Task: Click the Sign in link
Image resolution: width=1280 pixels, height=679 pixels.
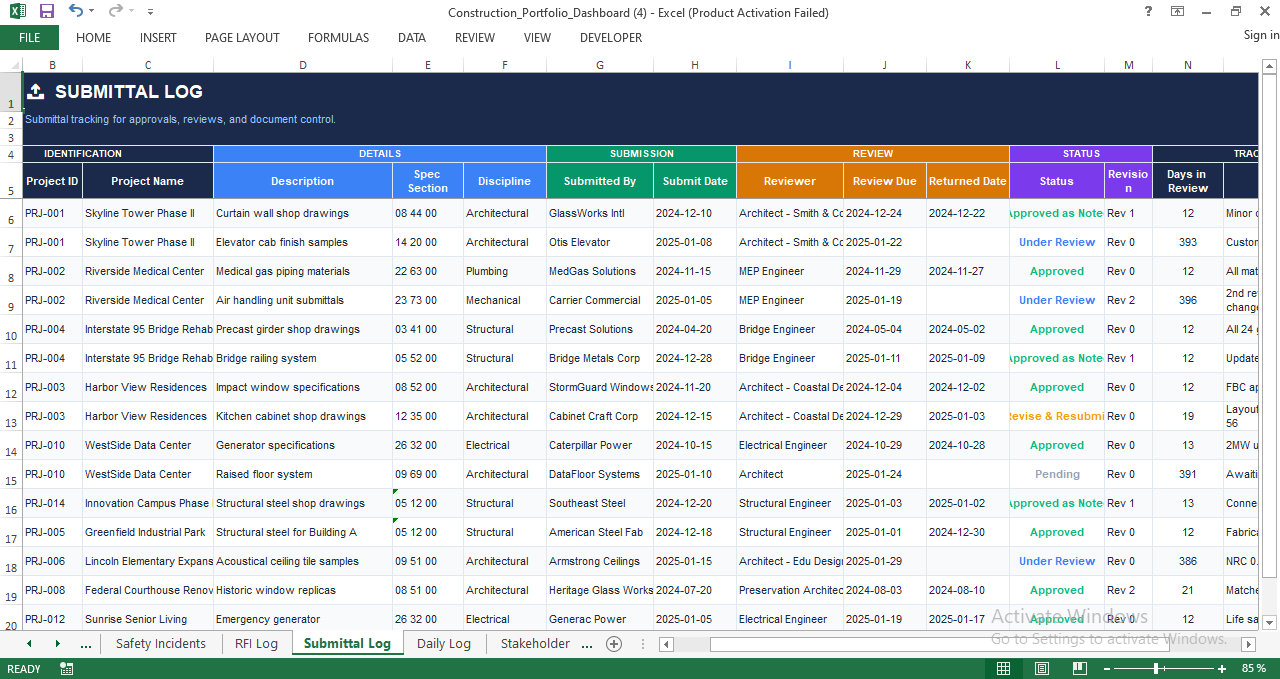Action: tap(1261, 35)
